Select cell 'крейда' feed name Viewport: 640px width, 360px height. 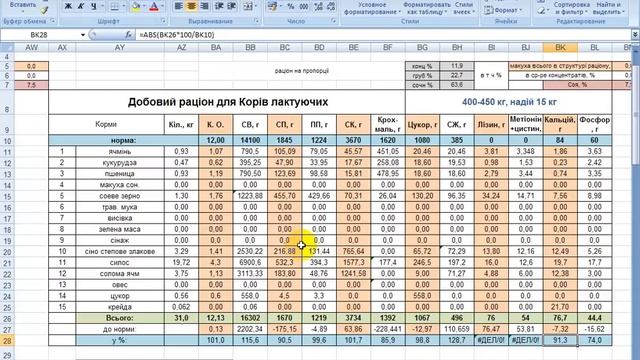click(x=120, y=307)
